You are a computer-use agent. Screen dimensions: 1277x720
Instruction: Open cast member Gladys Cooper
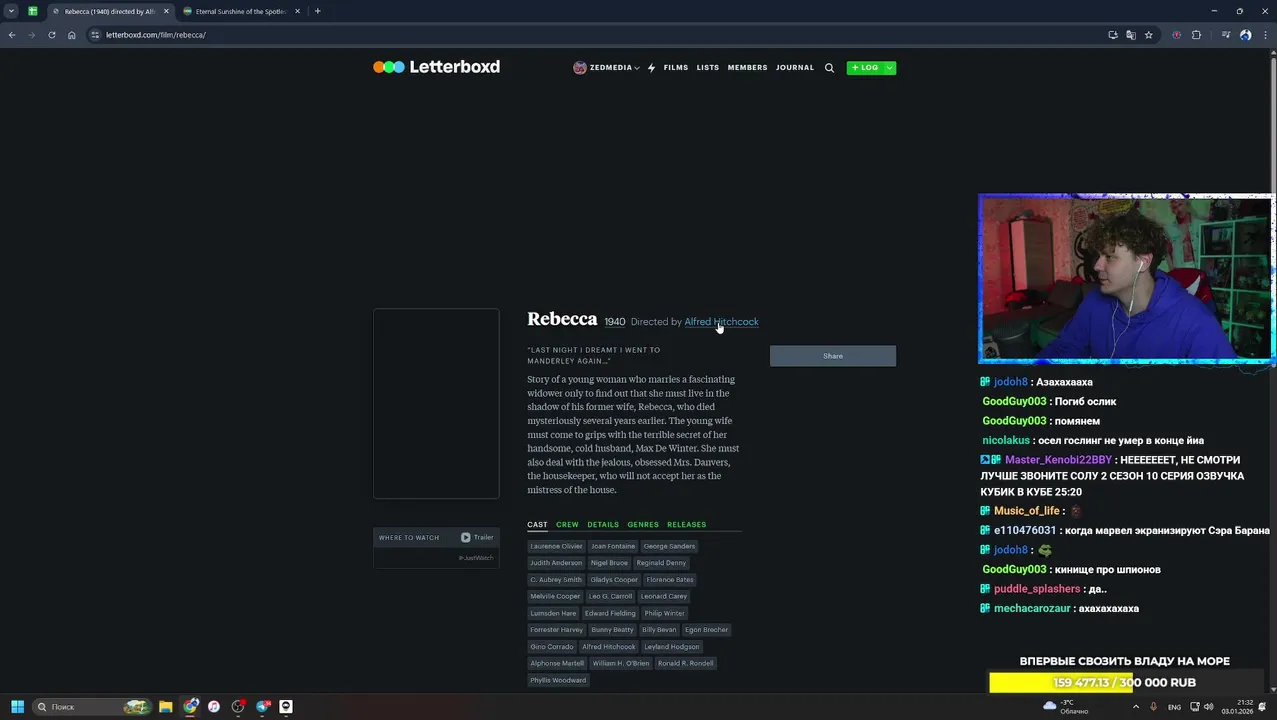[614, 580]
